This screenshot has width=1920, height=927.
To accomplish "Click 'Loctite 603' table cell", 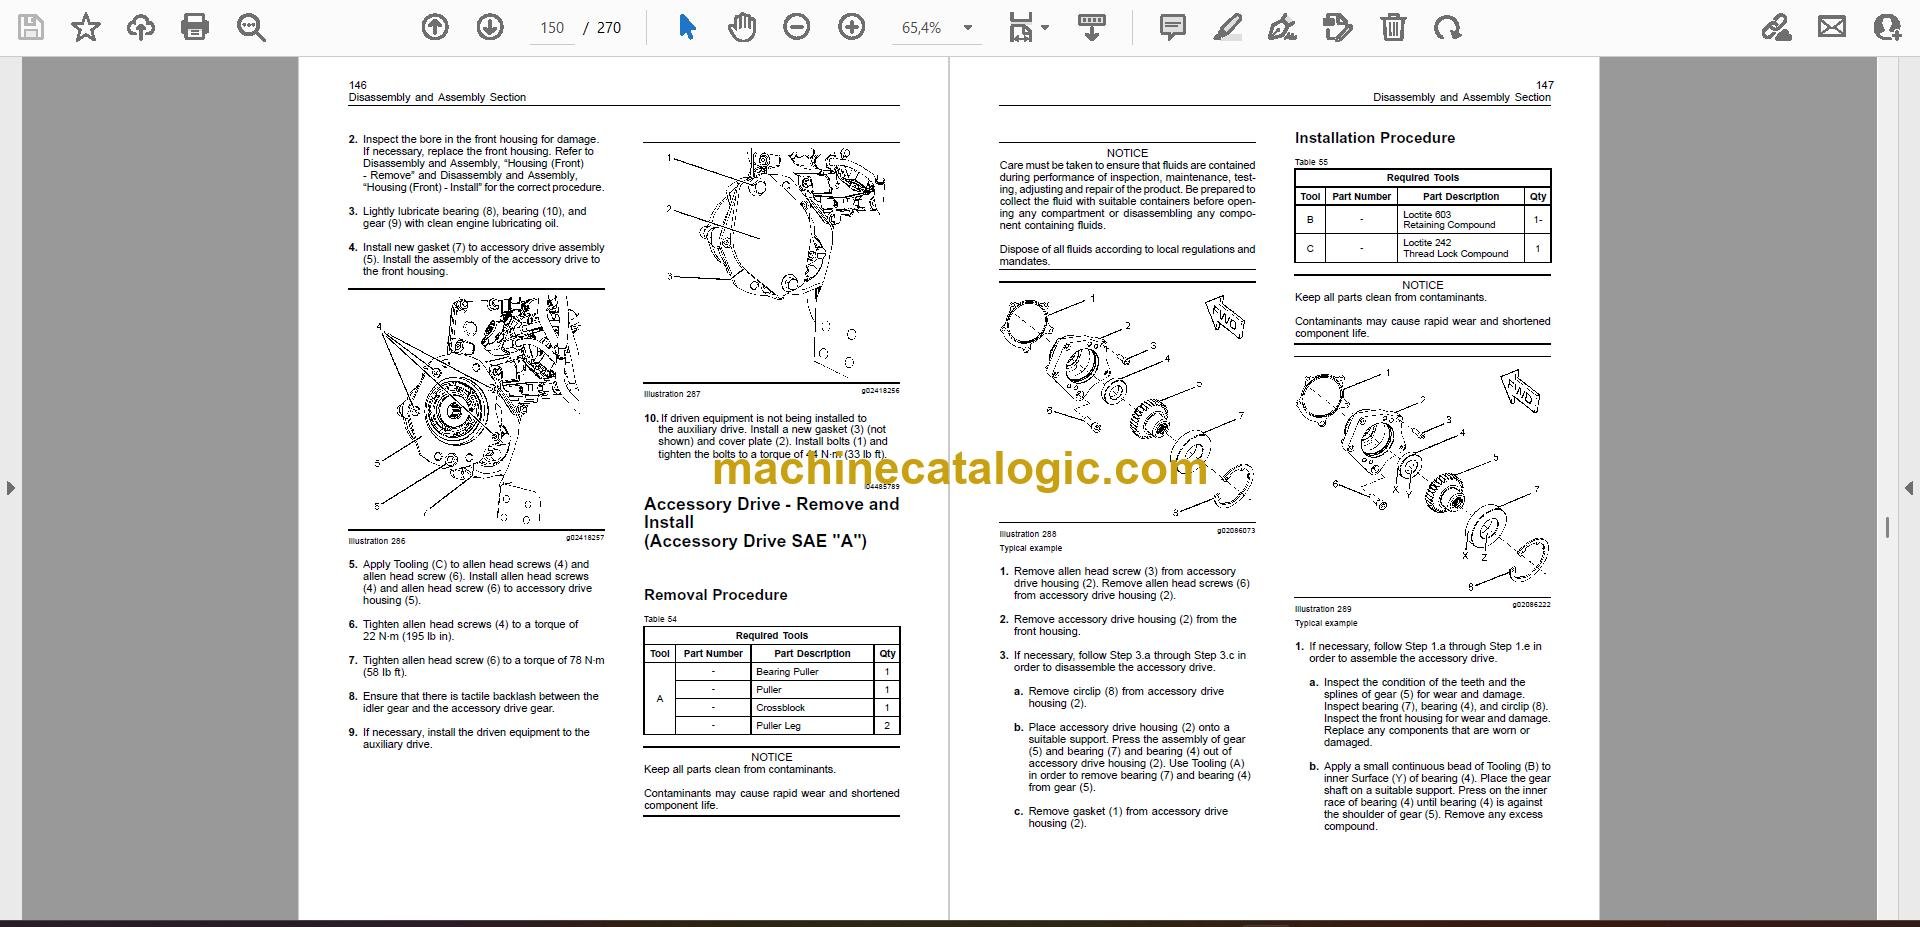I will coord(1426,214).
